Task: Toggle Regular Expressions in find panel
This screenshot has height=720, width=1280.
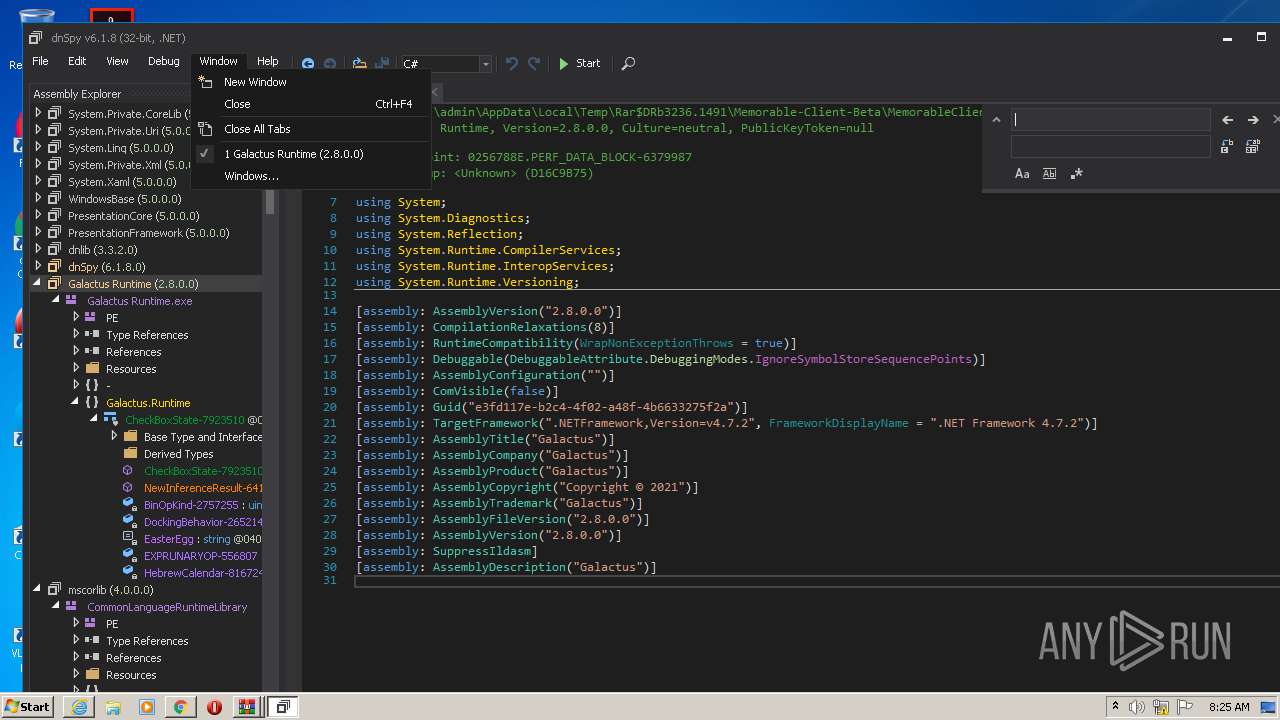Action: [1076, 173]
